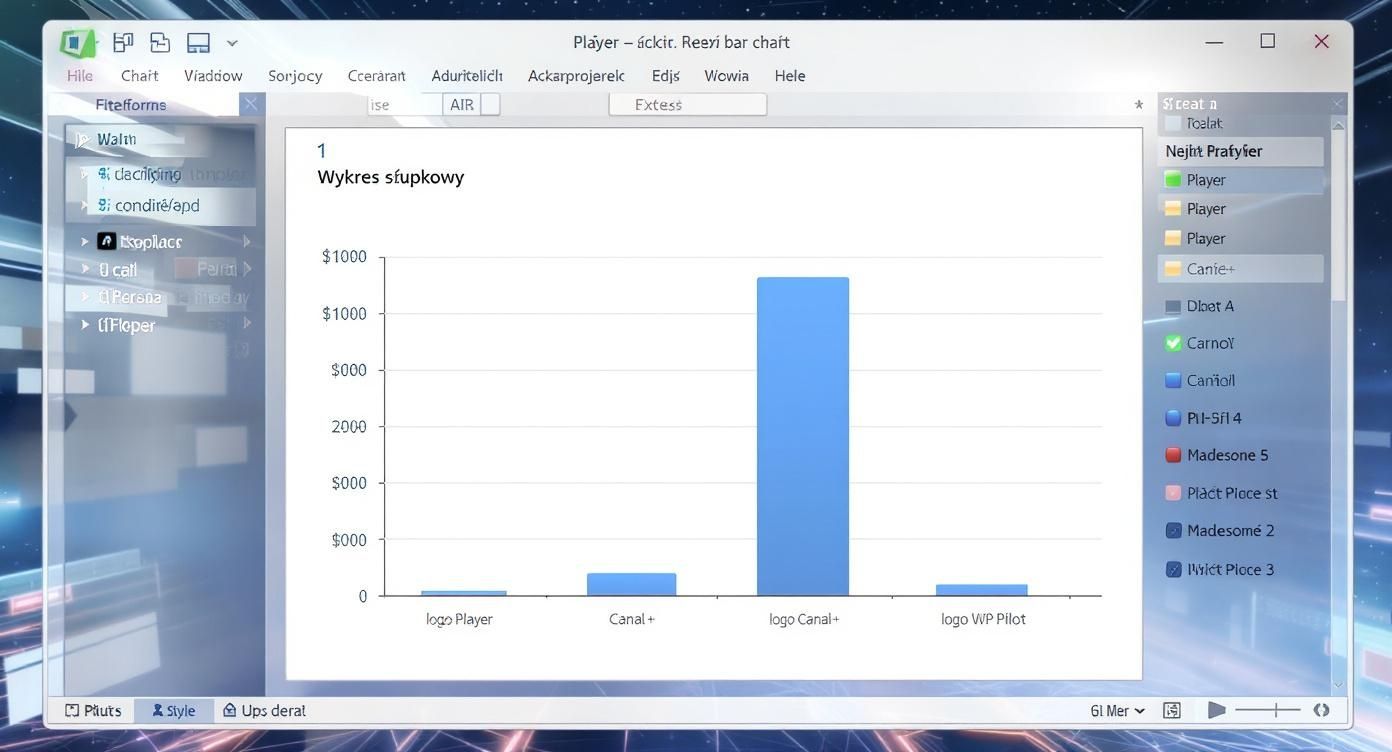
Task: Click the status bar slider track
Action: (x=1268, y=711)
